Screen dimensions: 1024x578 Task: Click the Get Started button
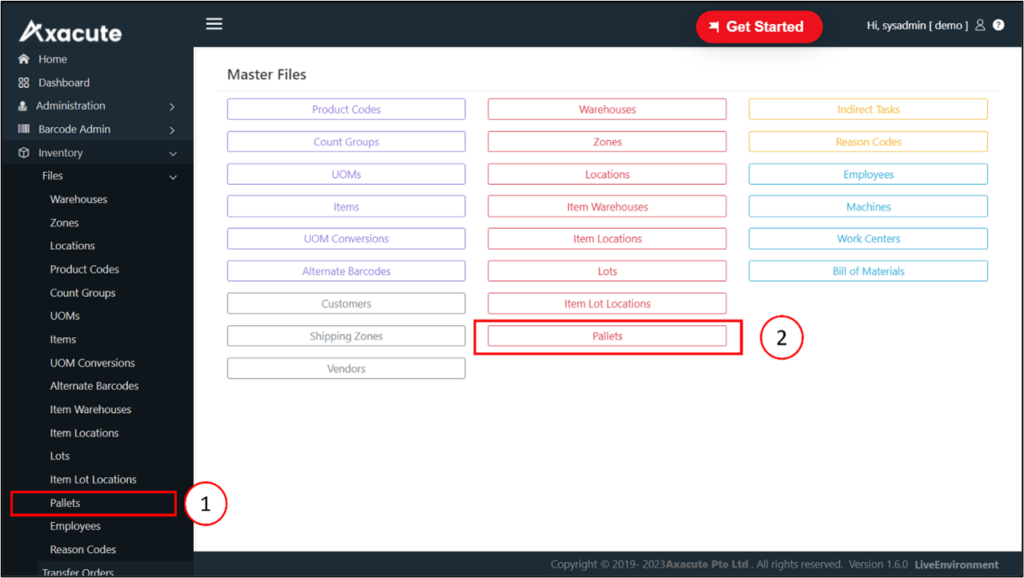pyautogui.click(x=759, y=27)
